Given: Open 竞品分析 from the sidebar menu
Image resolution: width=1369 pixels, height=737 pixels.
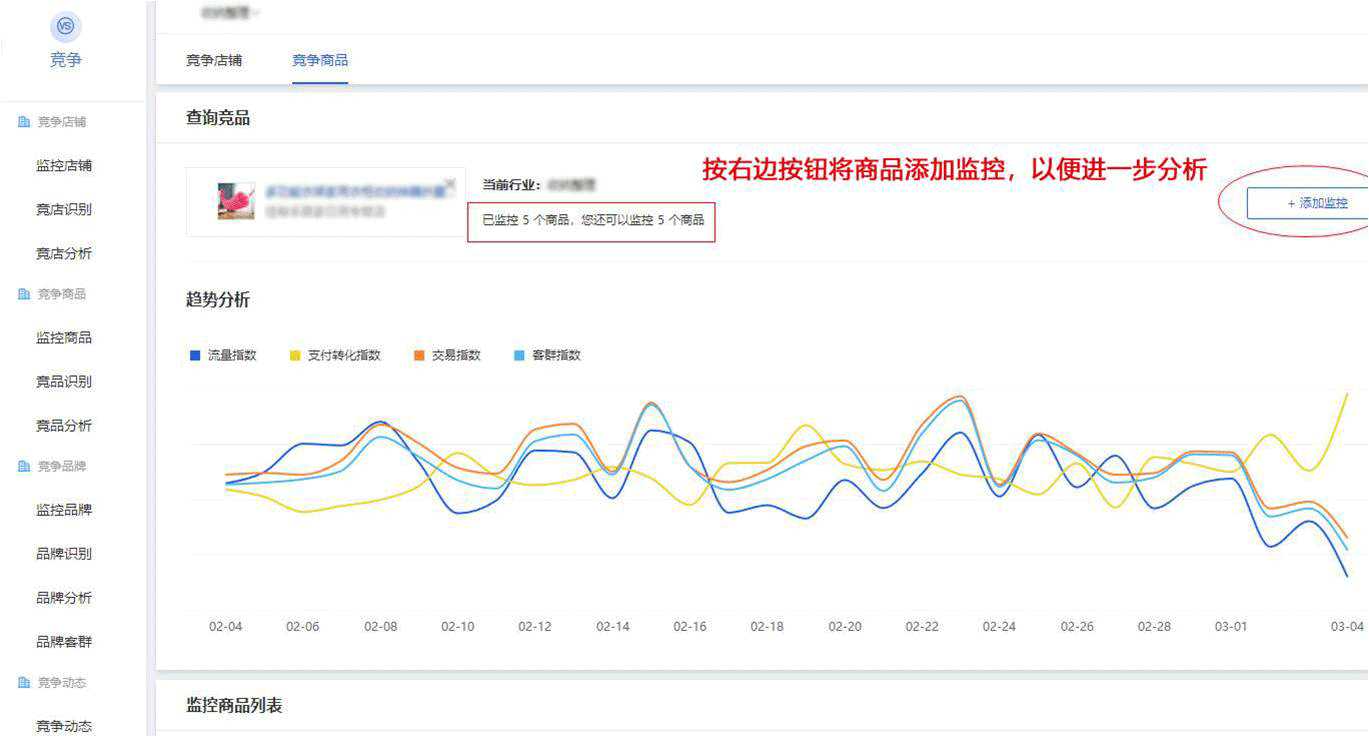Looking at the screenshot, I should point(64,426).
